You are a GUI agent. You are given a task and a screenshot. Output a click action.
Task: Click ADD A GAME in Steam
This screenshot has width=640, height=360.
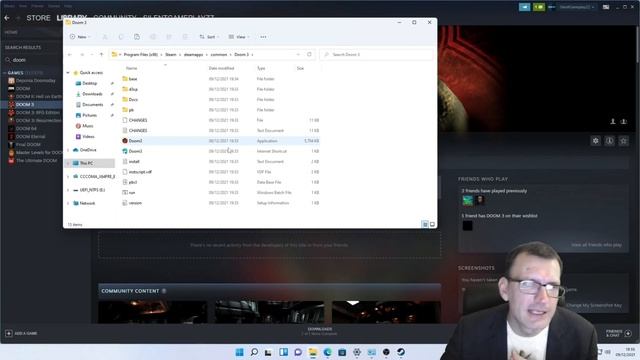click(21, 333)
